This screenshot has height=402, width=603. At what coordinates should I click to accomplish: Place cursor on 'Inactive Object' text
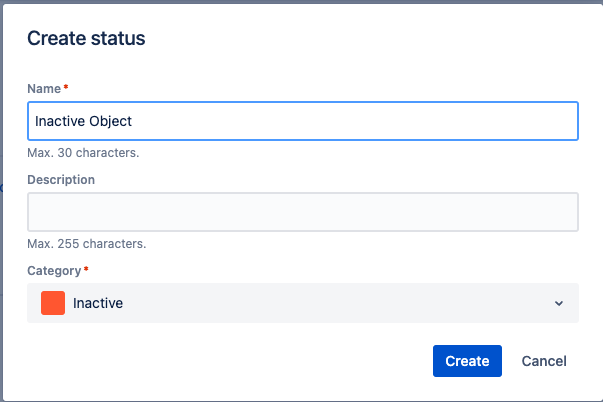(83, 121)
